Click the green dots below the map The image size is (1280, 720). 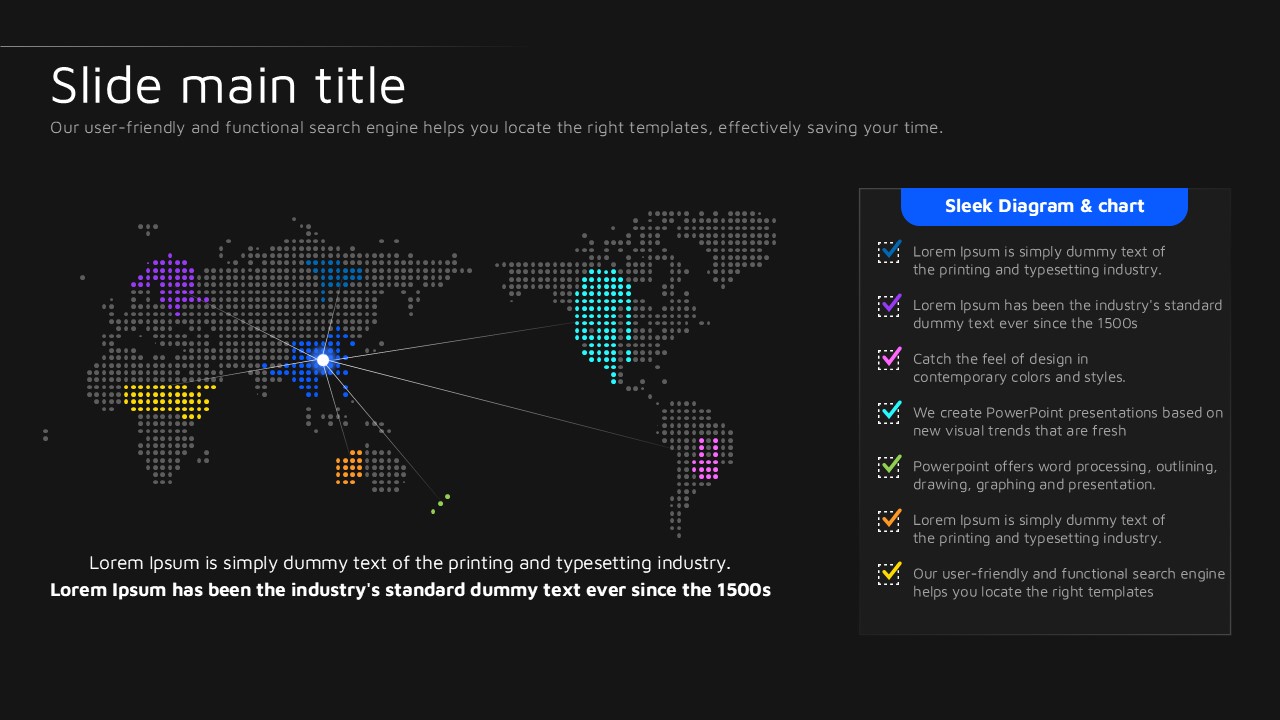click(440, 503)
